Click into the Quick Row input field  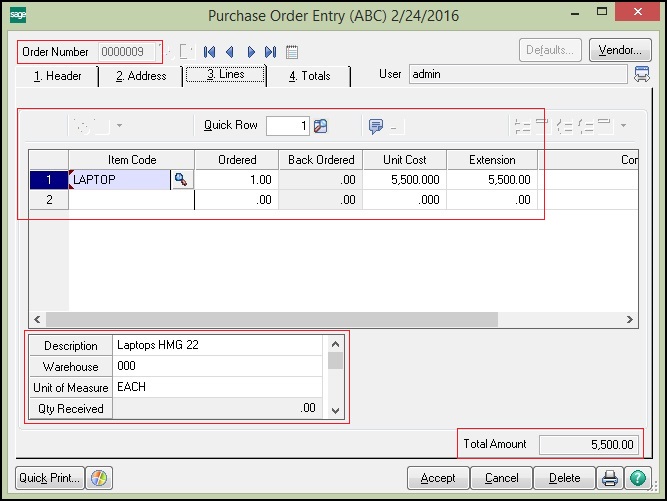(x=287, y=126)
